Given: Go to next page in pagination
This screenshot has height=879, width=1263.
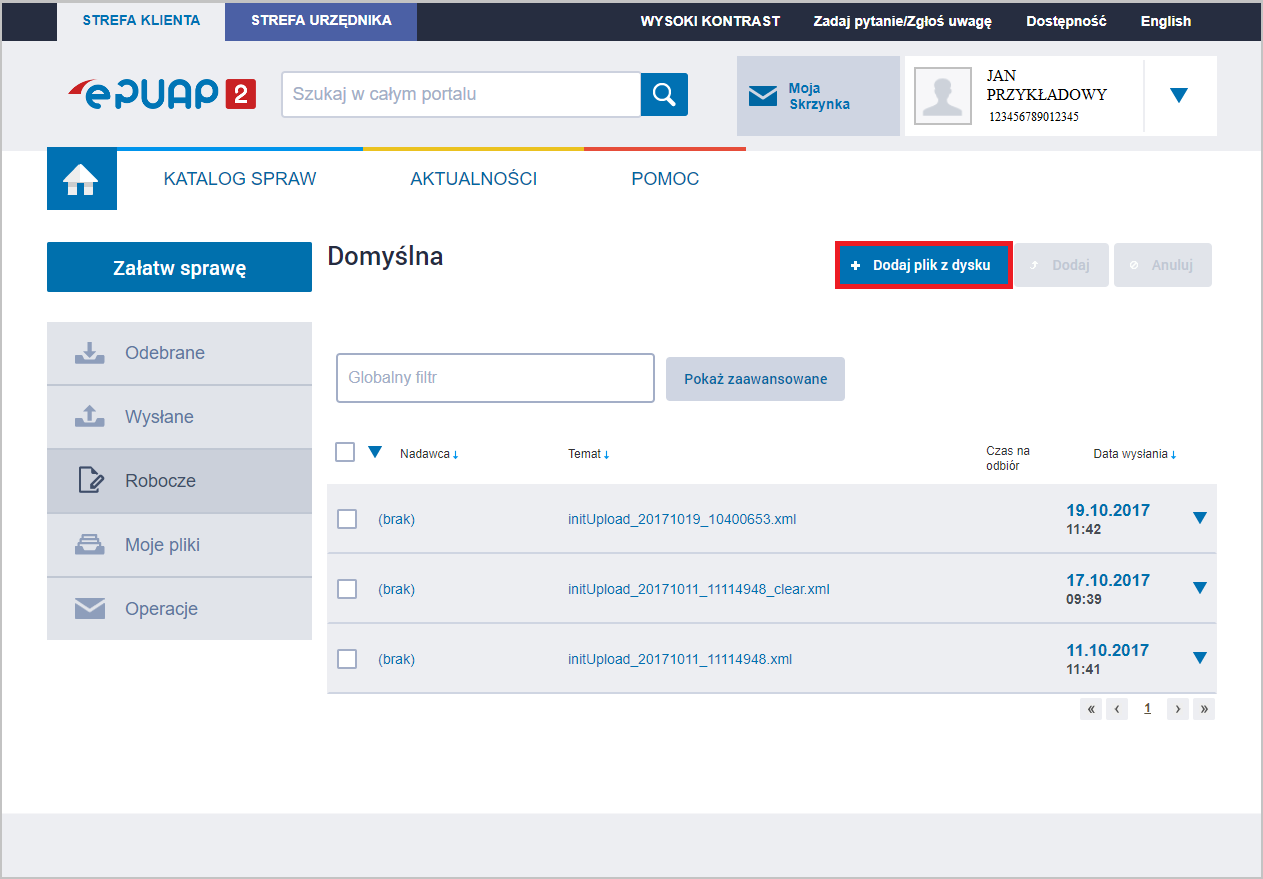Looking at the screenshot, I should [x=1178, y=709].
